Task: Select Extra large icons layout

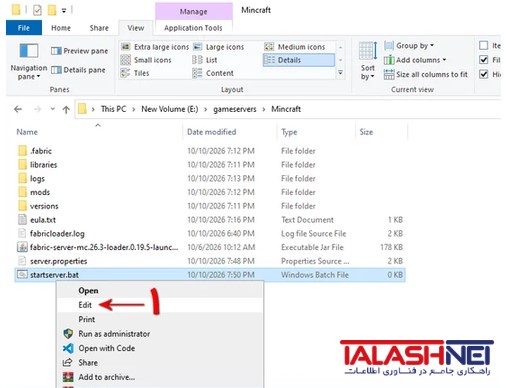Action: pyautogui.click(x=155, y=47)
